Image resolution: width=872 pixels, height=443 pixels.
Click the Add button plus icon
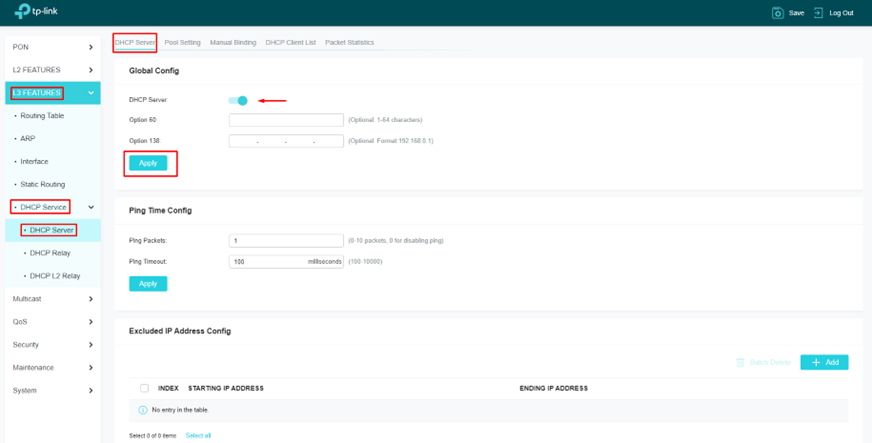(x=816, y=362)
